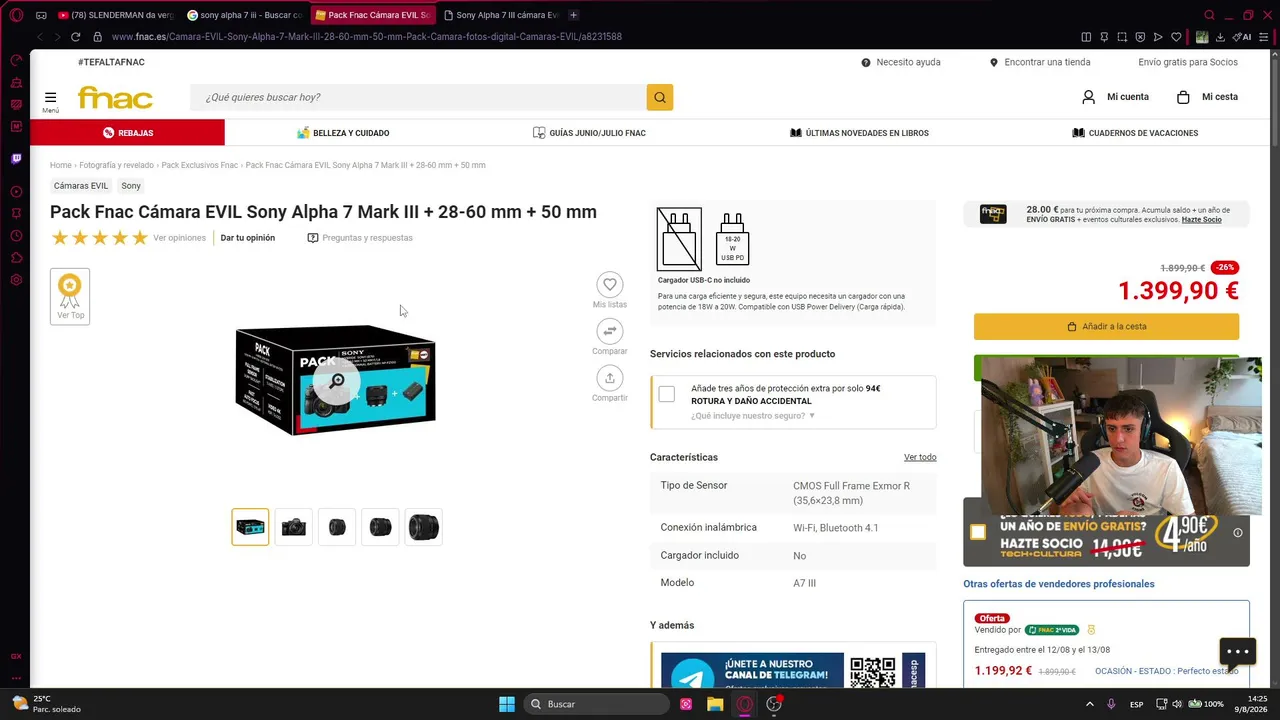Click Añadir a la cesta button
The image size is (1280, 720).
click(1106, 327)
